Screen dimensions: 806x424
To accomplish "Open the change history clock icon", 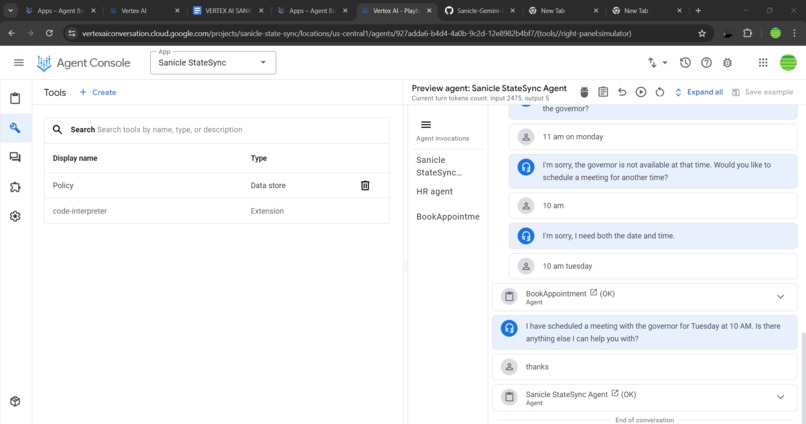I will click(685, 63).
